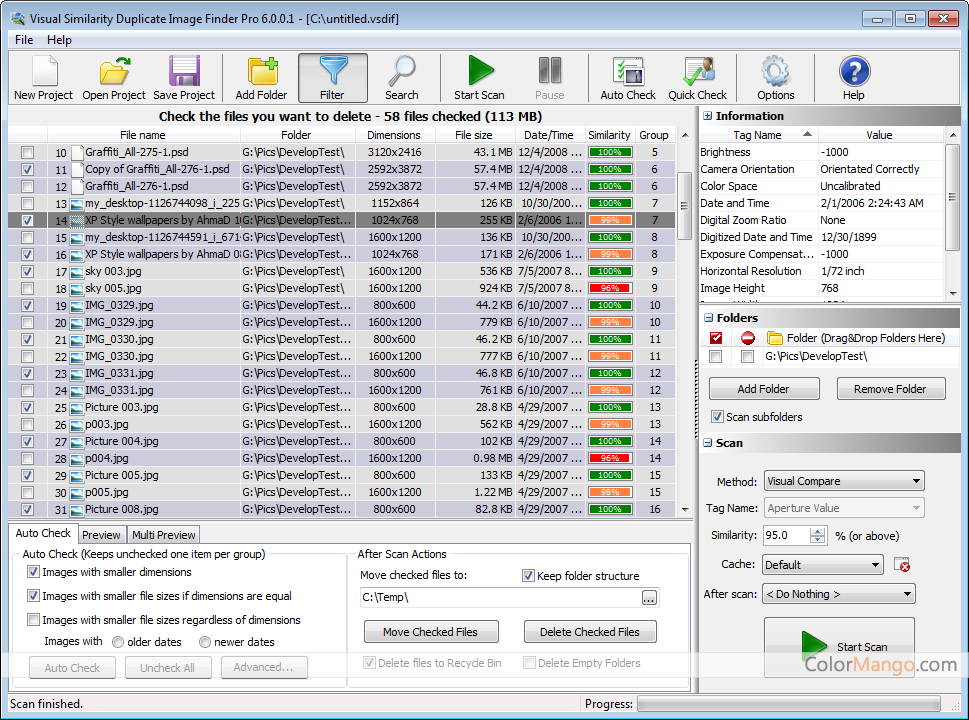Click the red exclude icon in Folders header

(748, 338)
